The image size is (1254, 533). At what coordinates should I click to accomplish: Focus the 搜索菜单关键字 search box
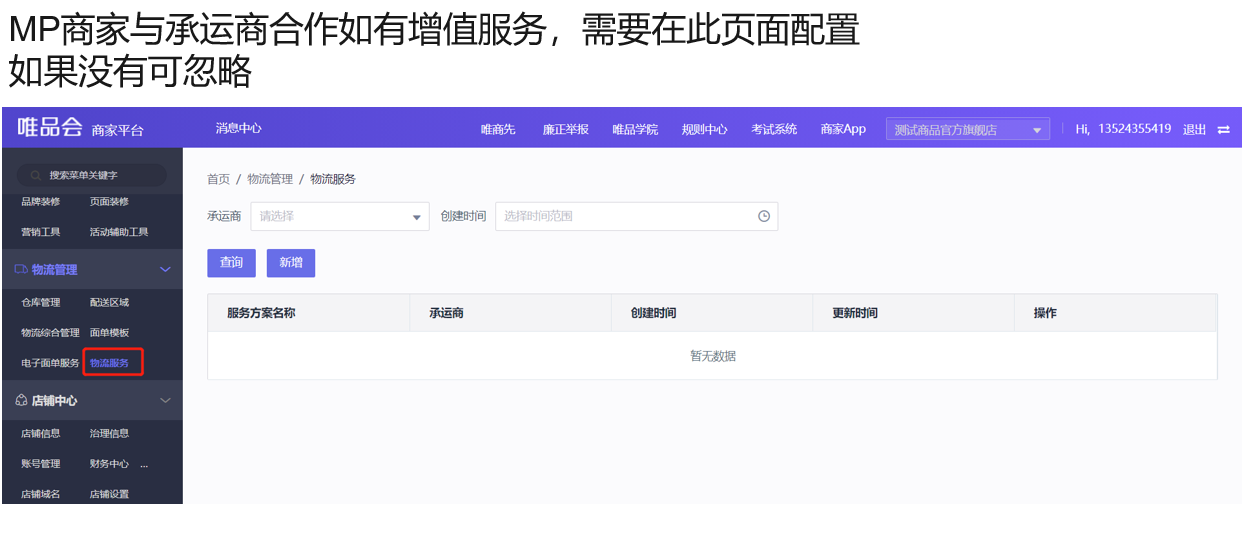92,175
